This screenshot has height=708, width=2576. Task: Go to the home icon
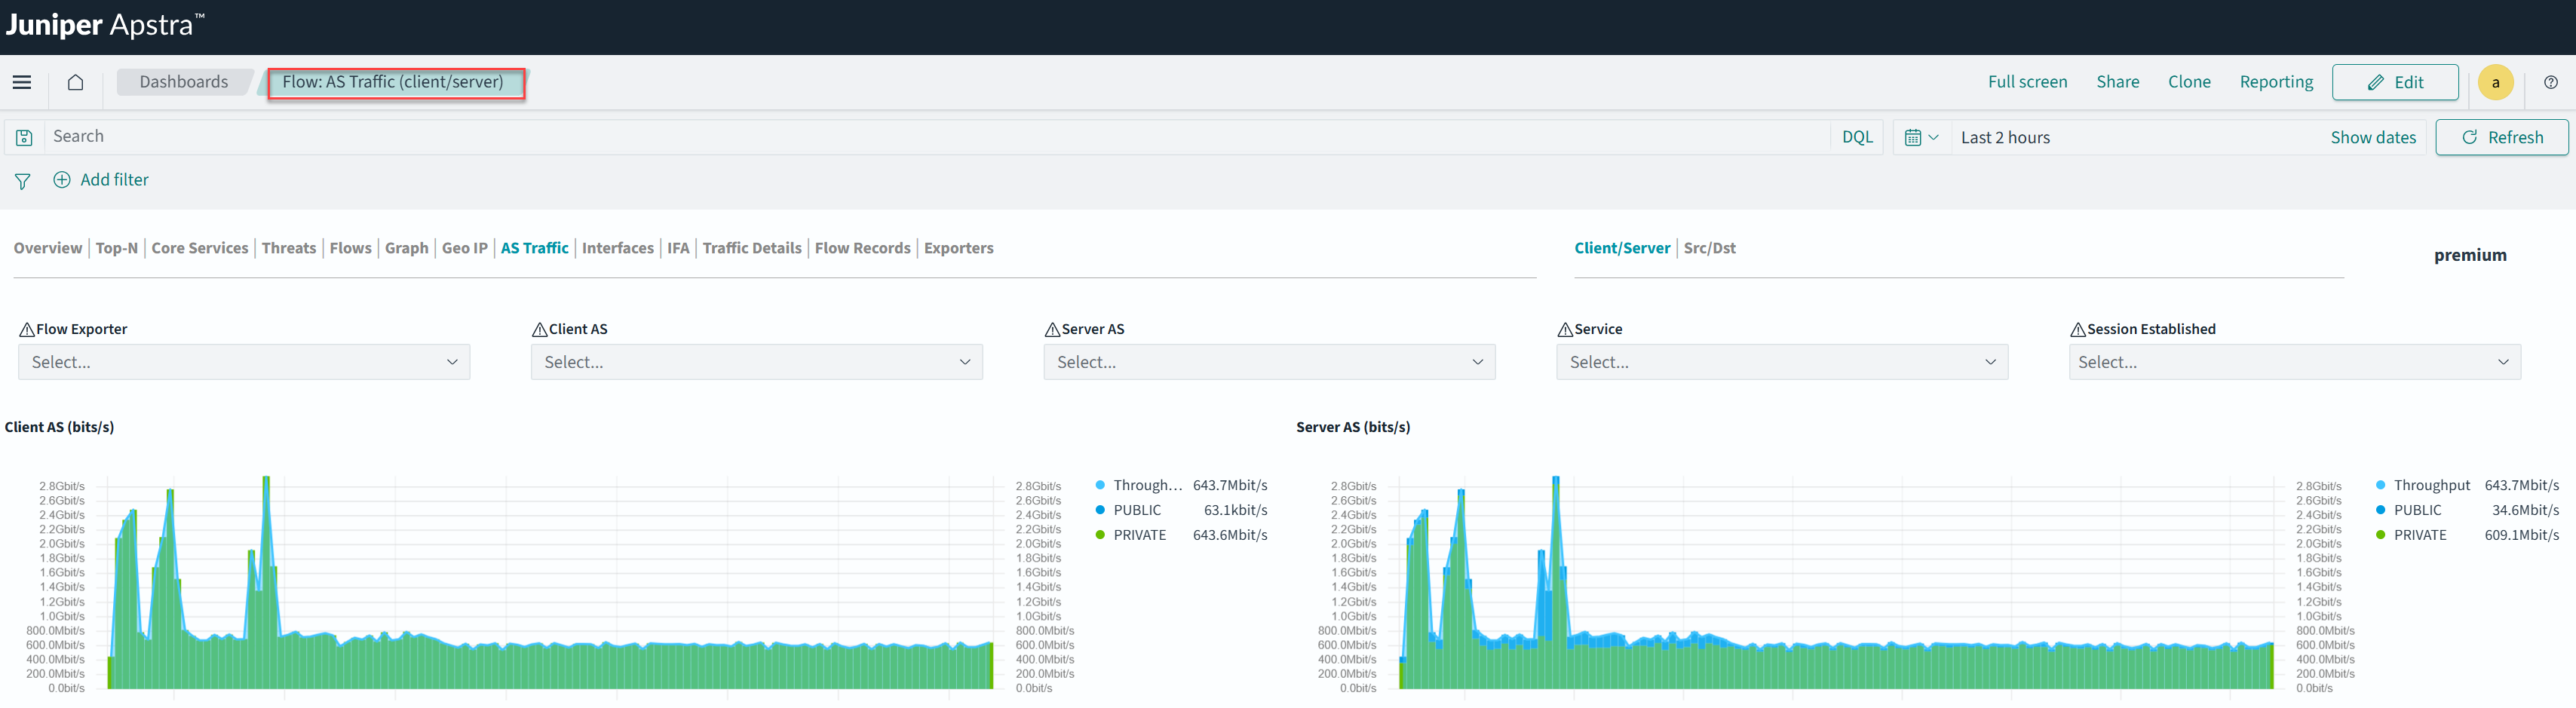click(75, 82)
